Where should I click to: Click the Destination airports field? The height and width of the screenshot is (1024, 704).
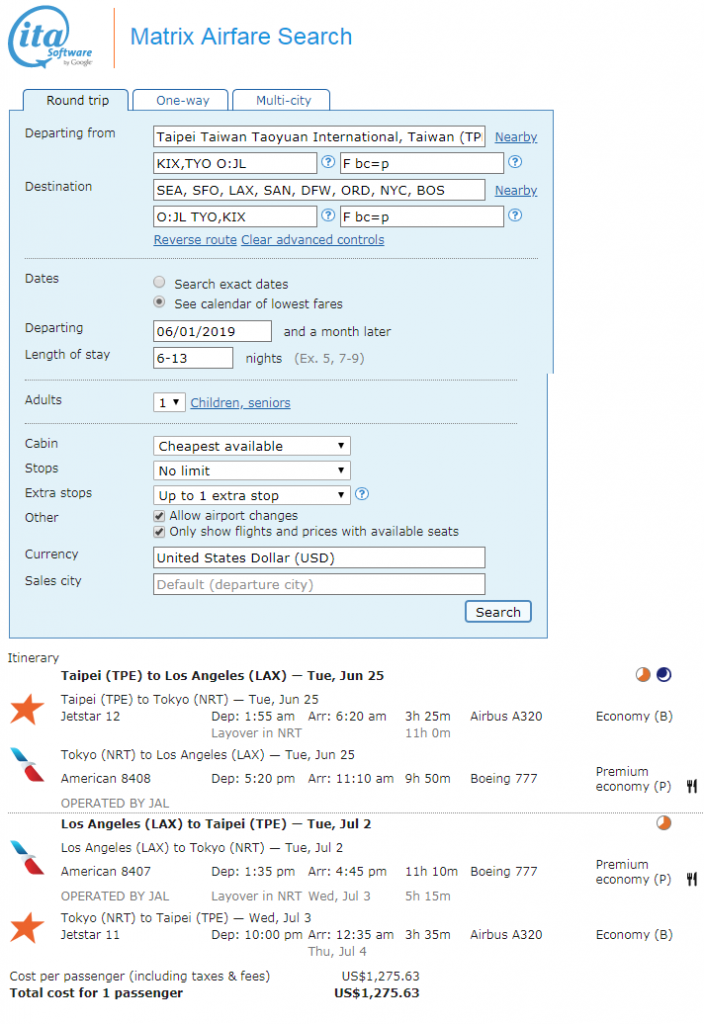319,190
